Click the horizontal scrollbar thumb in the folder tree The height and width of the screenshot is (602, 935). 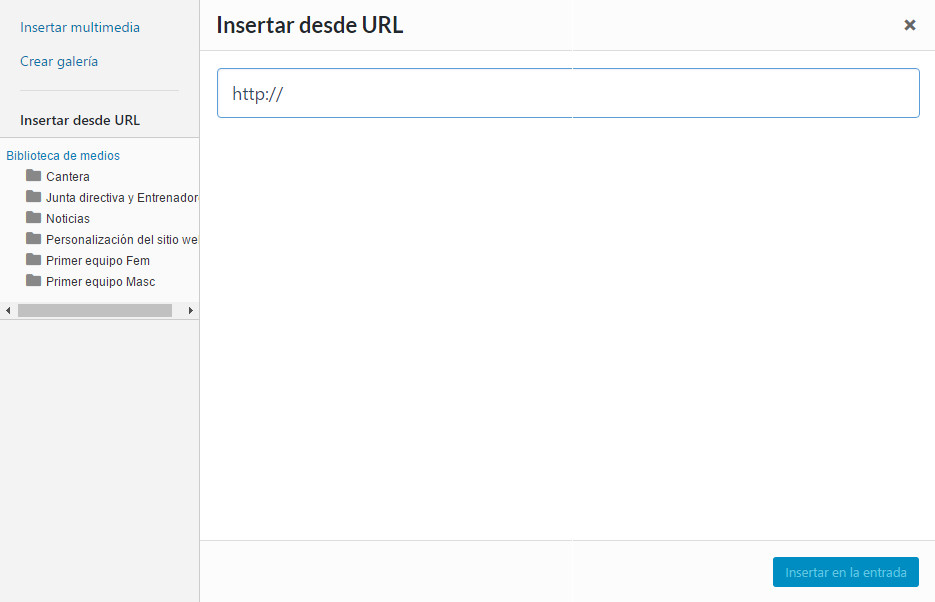click(x=95, y=311)
